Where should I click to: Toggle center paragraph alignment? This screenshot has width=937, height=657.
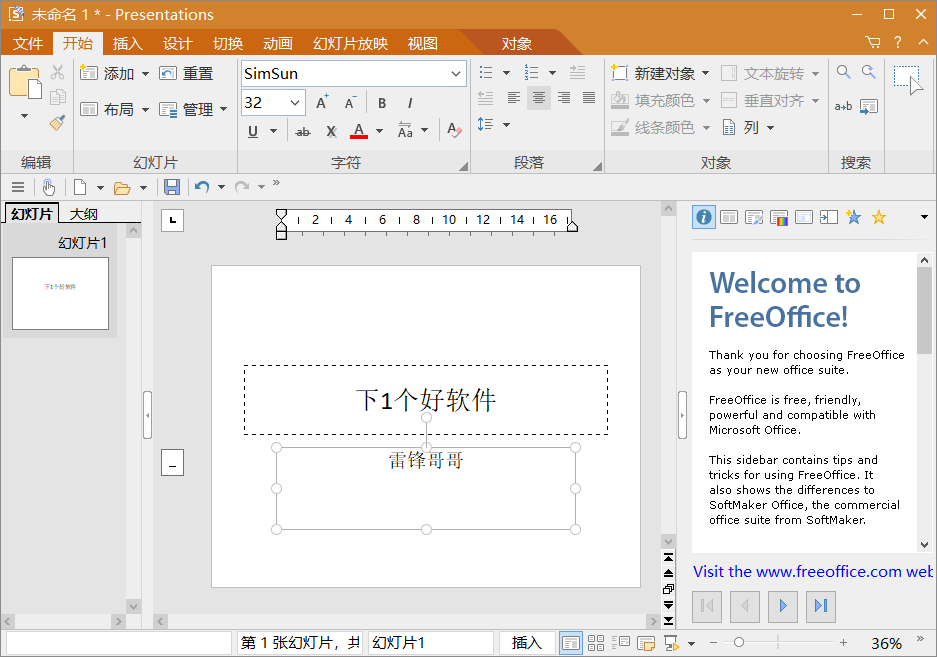pyautogui.click(x=539, y=98)
